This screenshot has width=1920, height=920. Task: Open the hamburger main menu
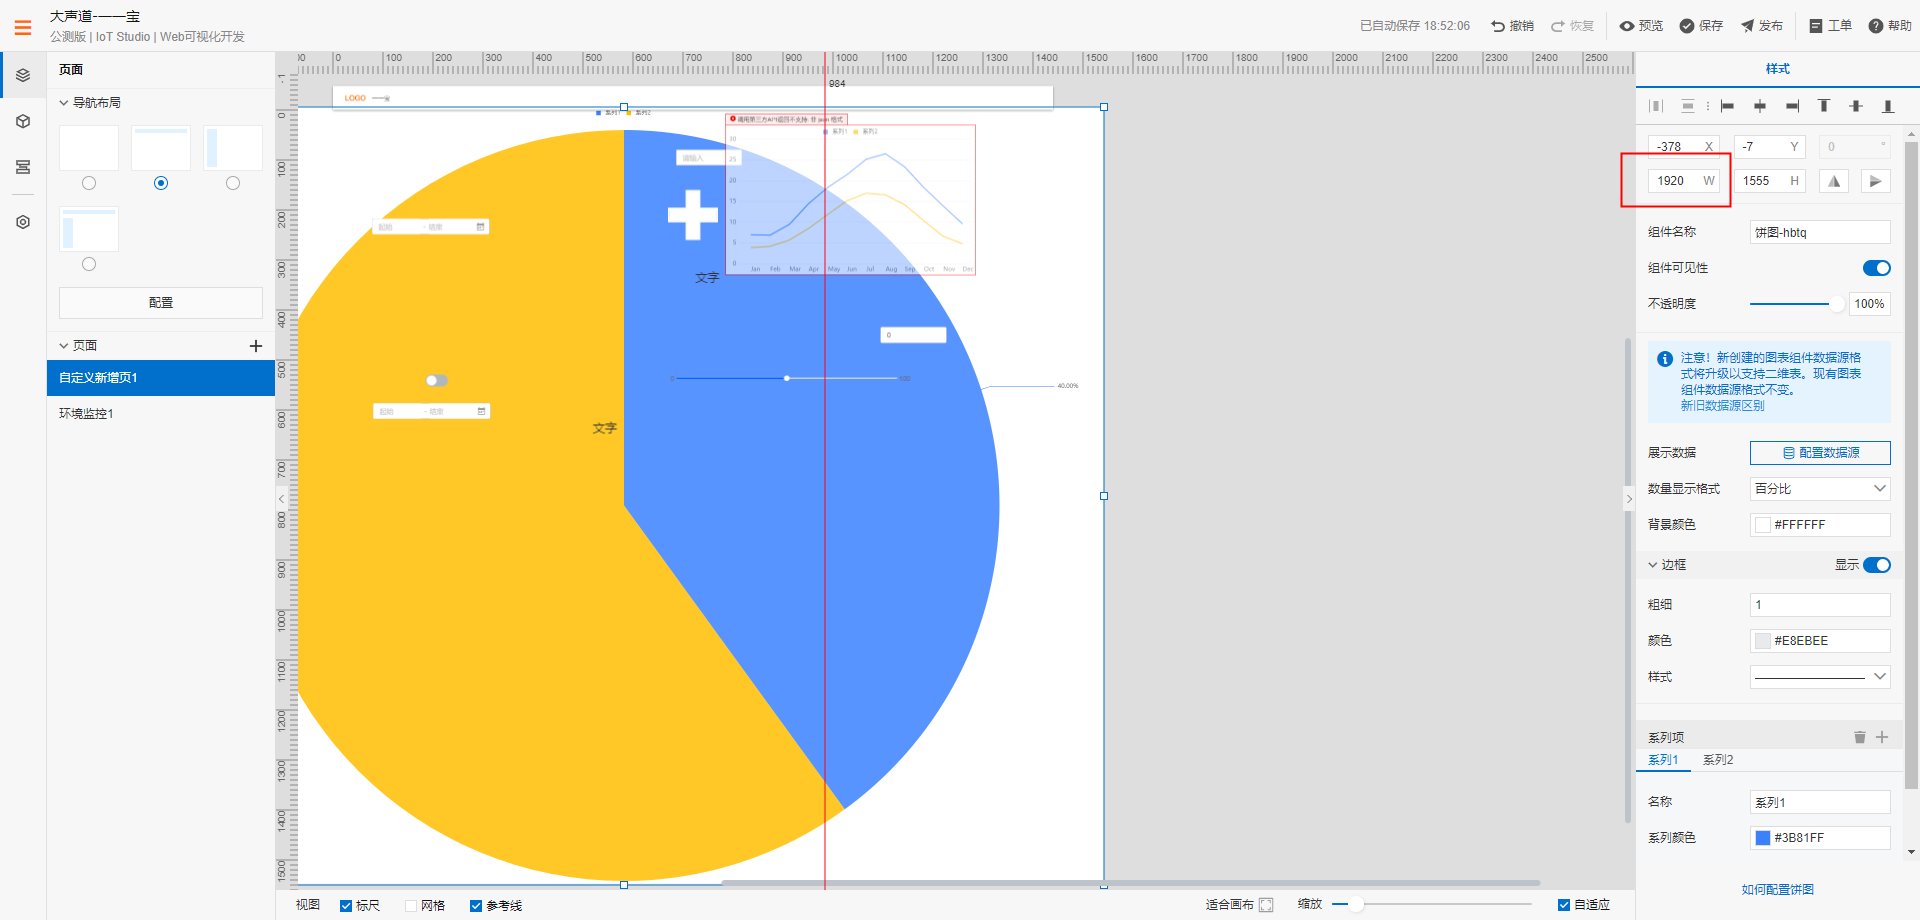point(23,27)
